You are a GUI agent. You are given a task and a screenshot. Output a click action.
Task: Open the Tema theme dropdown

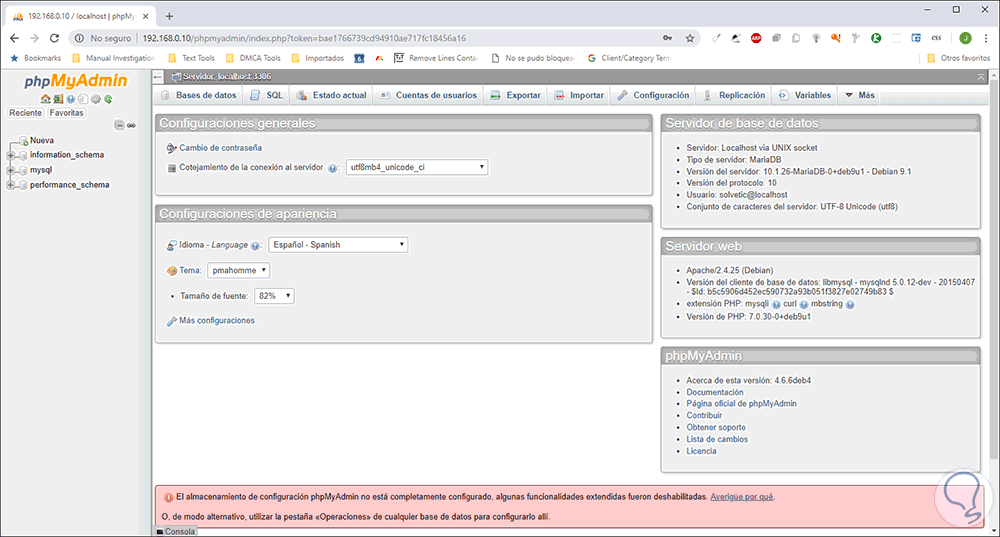(239, 270)
